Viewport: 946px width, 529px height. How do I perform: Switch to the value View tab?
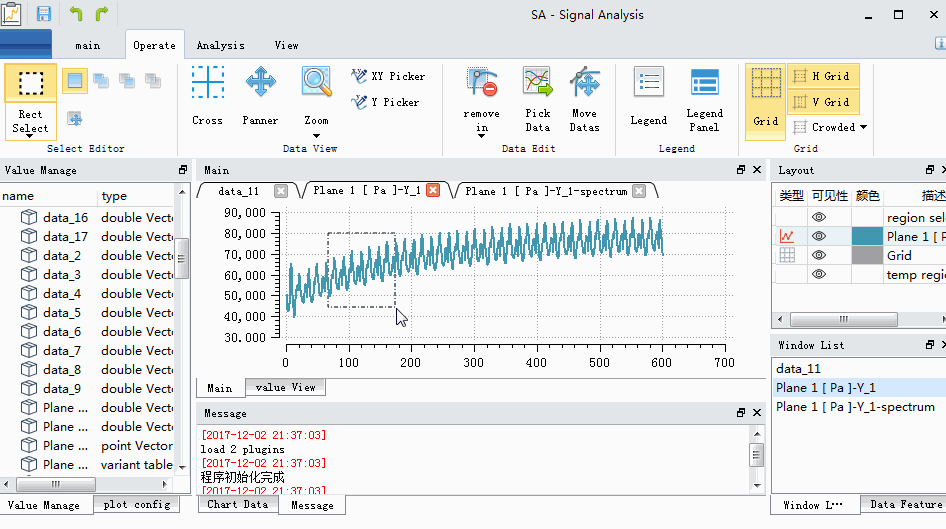tap(285, 387)
